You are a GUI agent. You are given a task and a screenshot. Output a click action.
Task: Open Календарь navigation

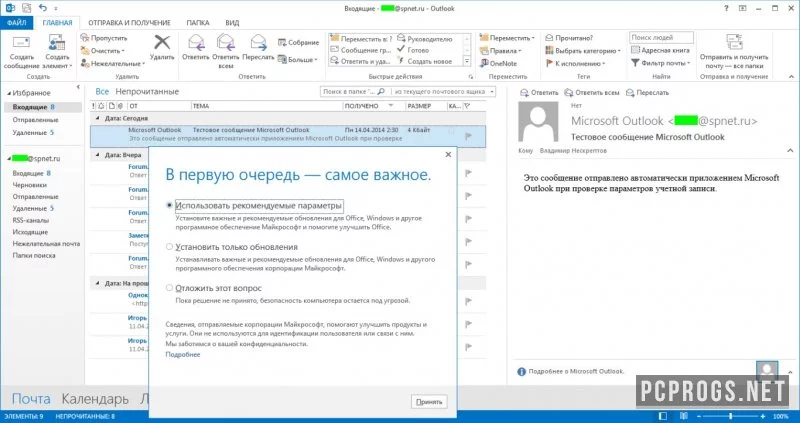tap(95, 399)
